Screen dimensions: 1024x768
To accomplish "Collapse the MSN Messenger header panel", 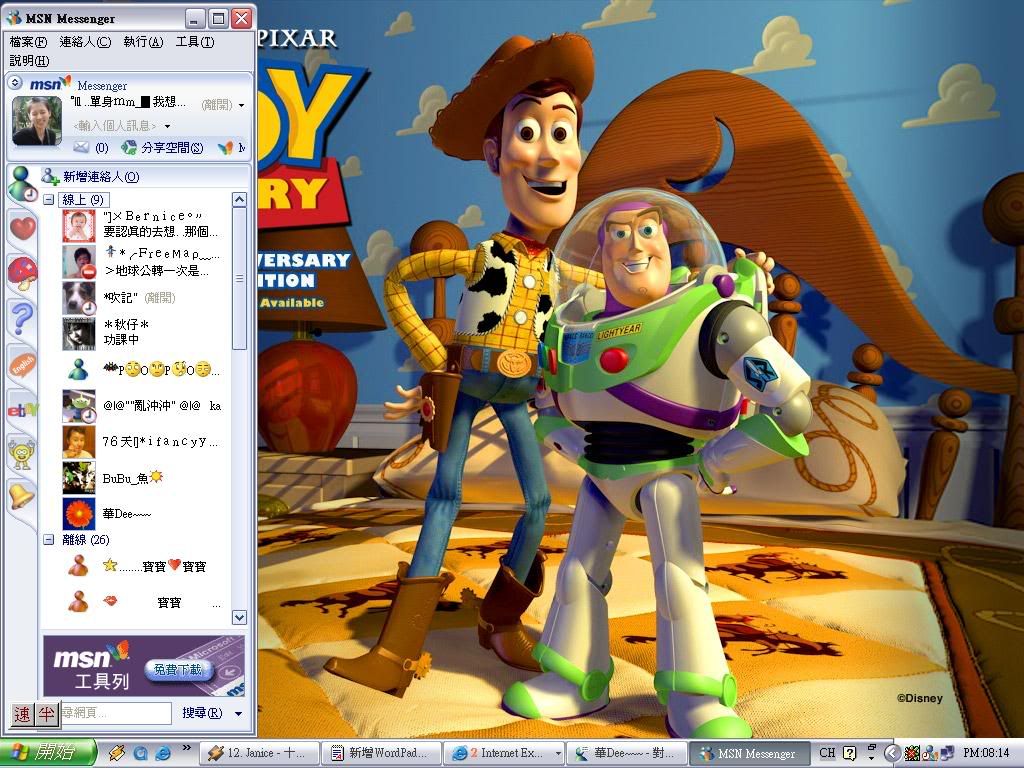I will 15,83.
